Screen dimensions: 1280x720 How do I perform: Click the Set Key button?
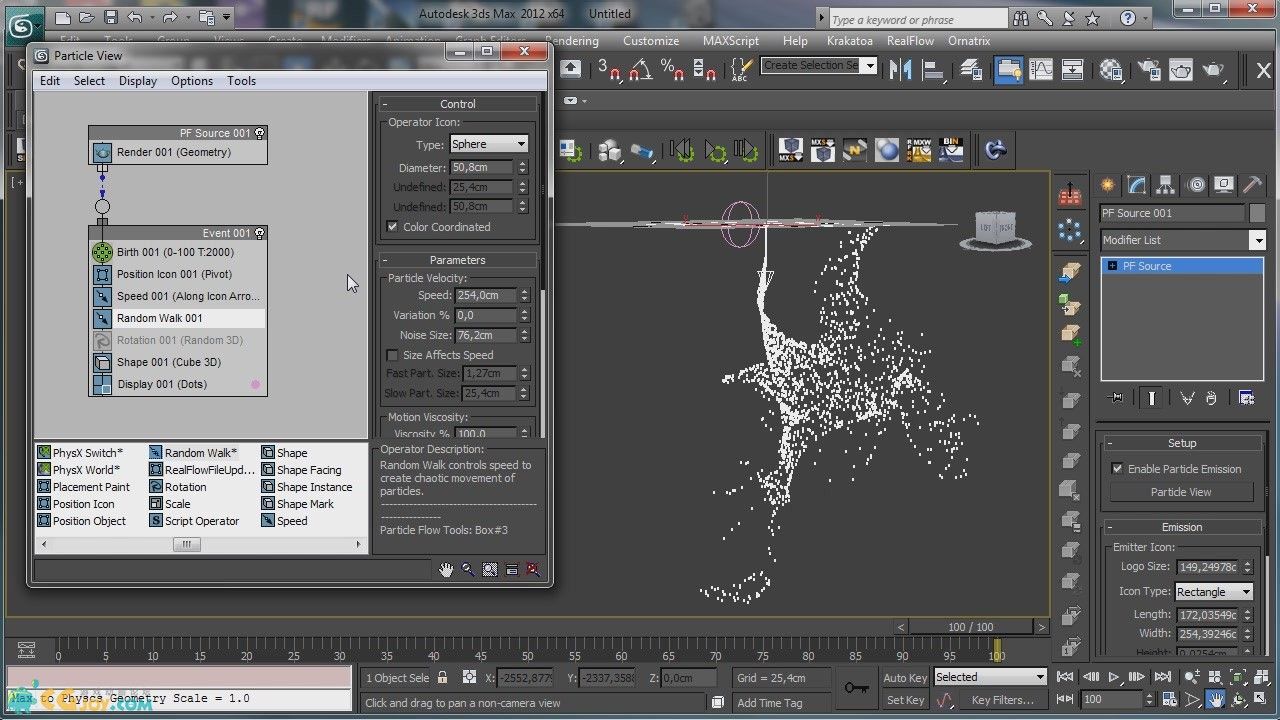click(x=905, y=700)
